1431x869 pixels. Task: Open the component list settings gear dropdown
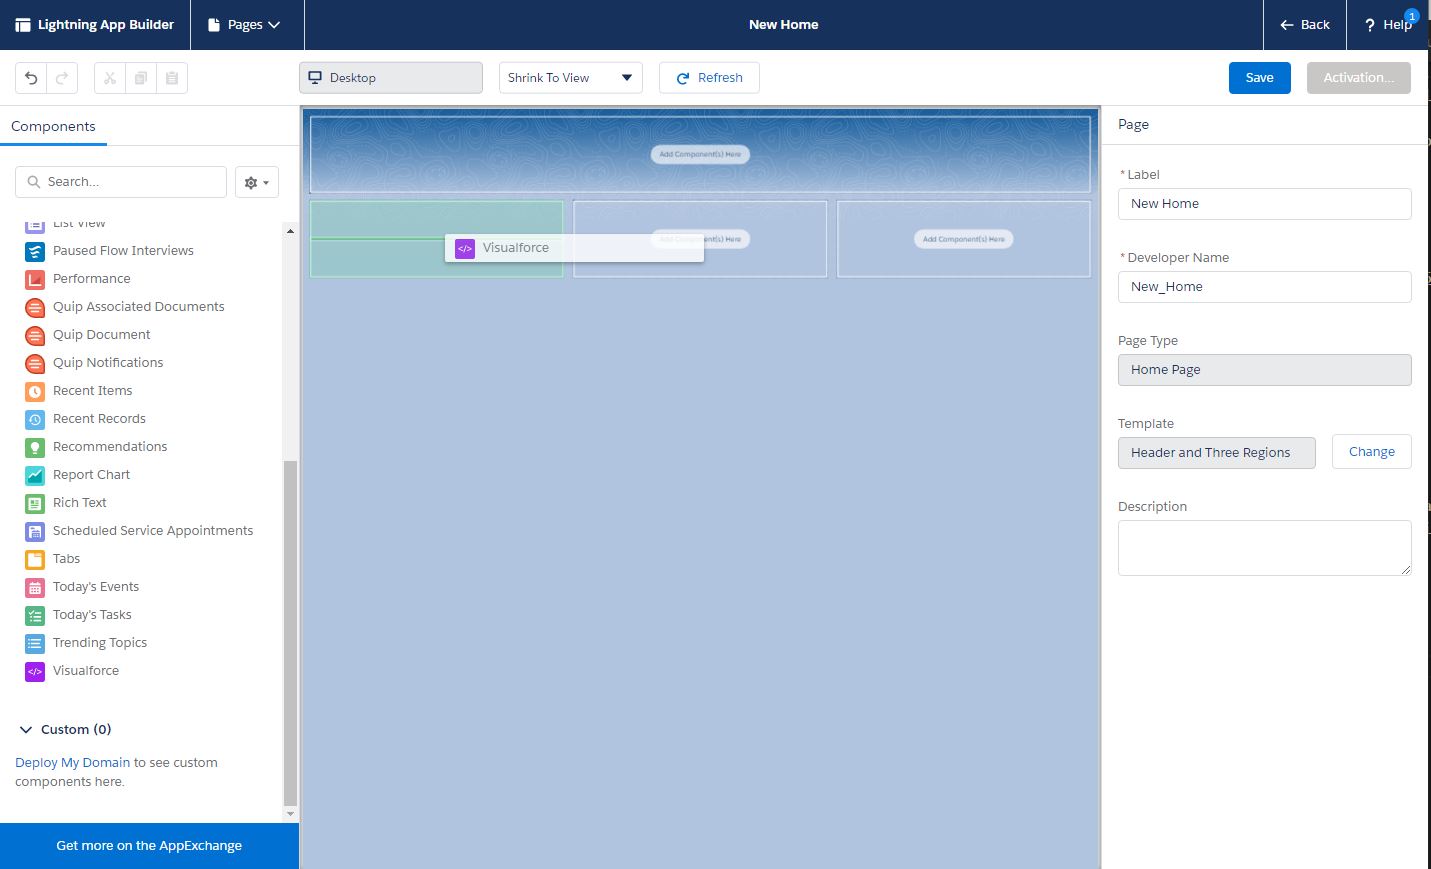pos(257,182)
